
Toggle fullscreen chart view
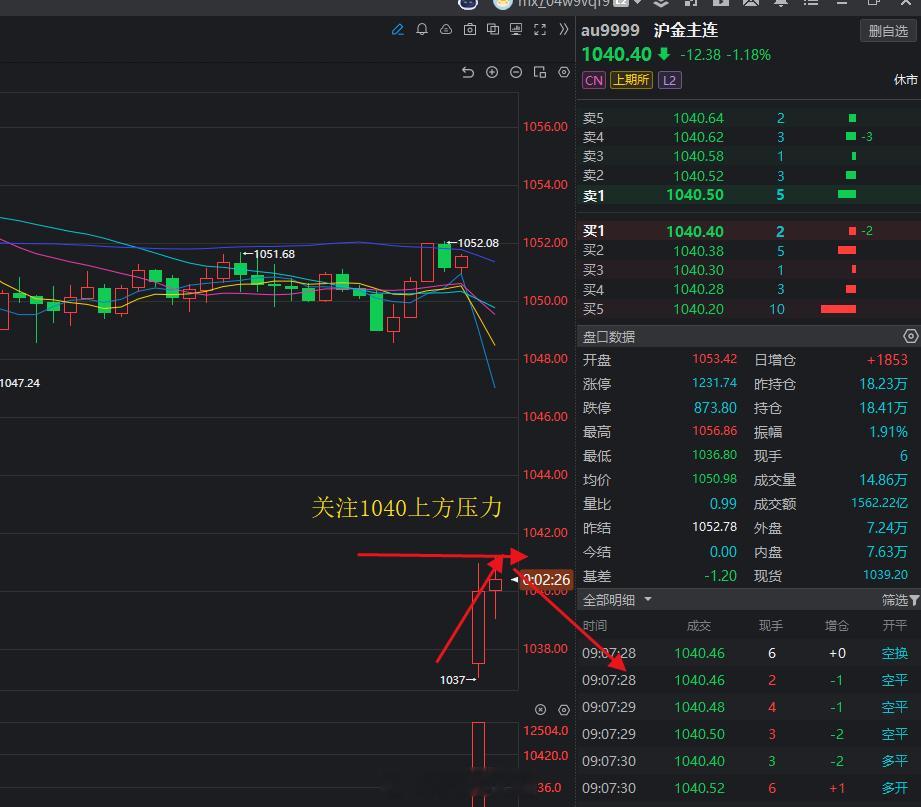pos(539,30)
